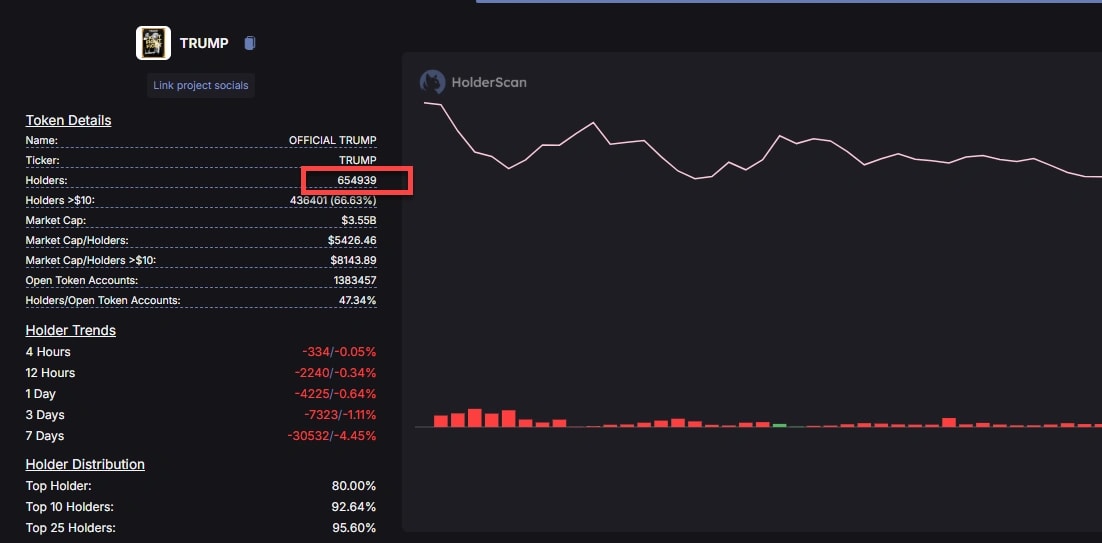The height and width of the screenshot is (543, 1102).
Task: Select the Top 10 Holders value 92.64%
Action: pyautogui.click(x=354, y=506)
